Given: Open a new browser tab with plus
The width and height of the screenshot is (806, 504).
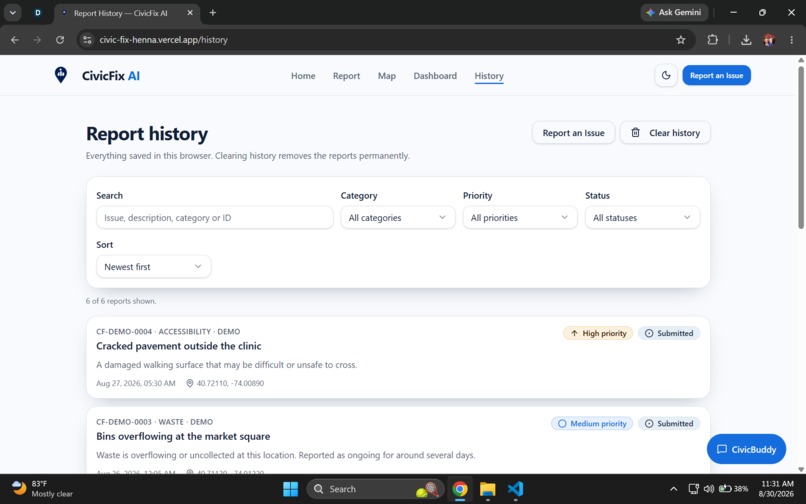Looking at the screenshot, I should [x=213, y=13].
